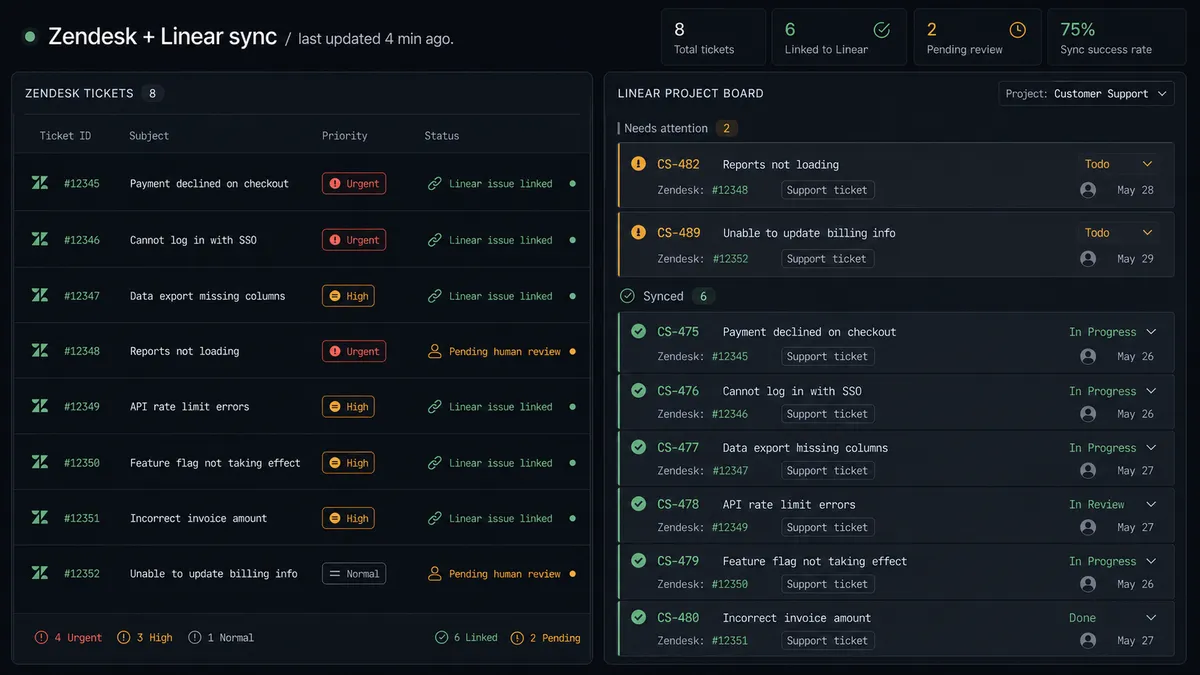Screen dimensions: 1200x675
Task: Click green check icon on CS-478
Action: point(638,504)
